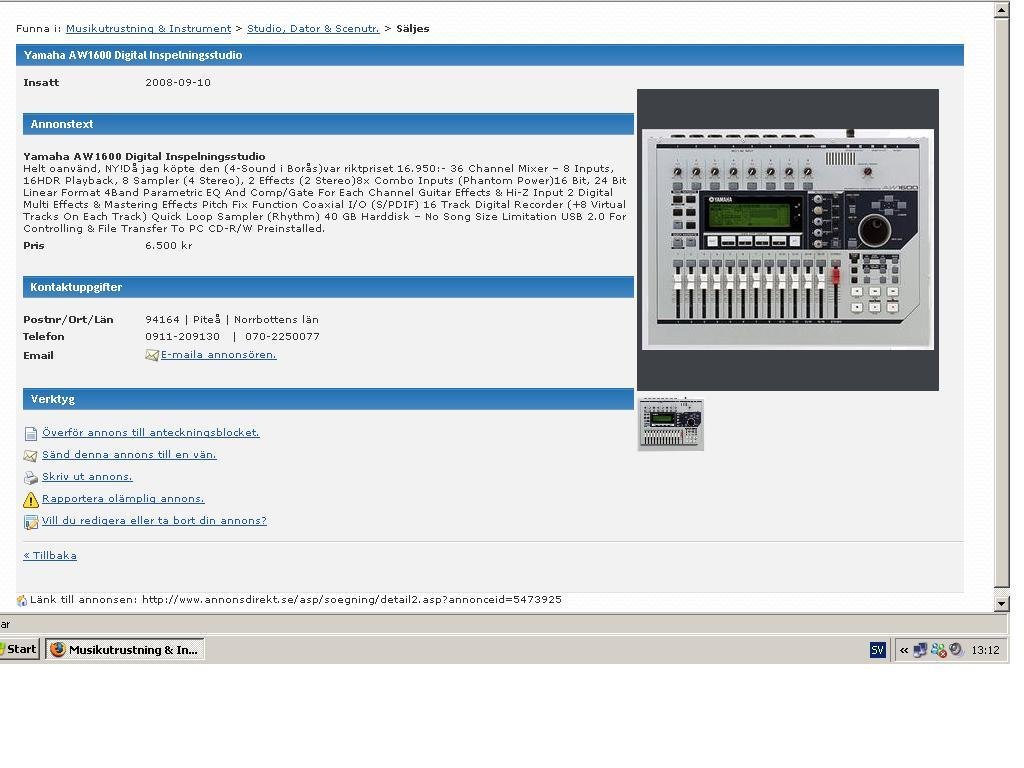1024x768 pixels.
Task: Open the Musikutrustning & Instrument breadcrumb link
Action: point(148,29)
